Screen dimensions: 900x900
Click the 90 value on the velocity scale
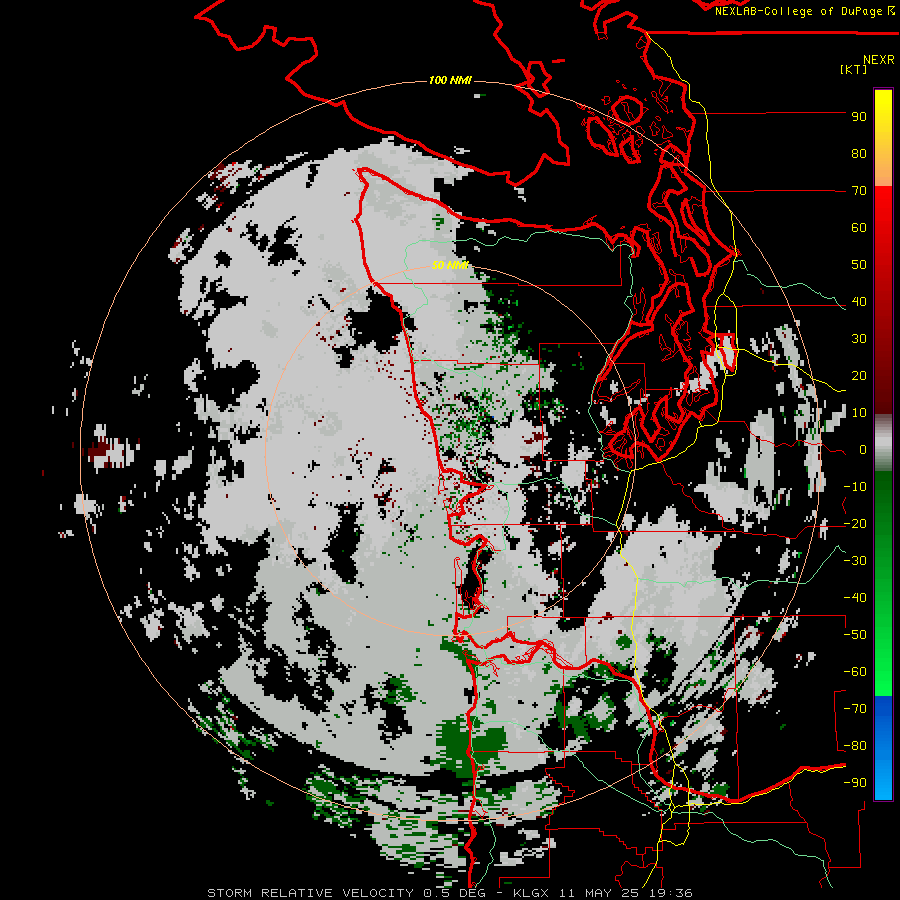pos(859,117)
